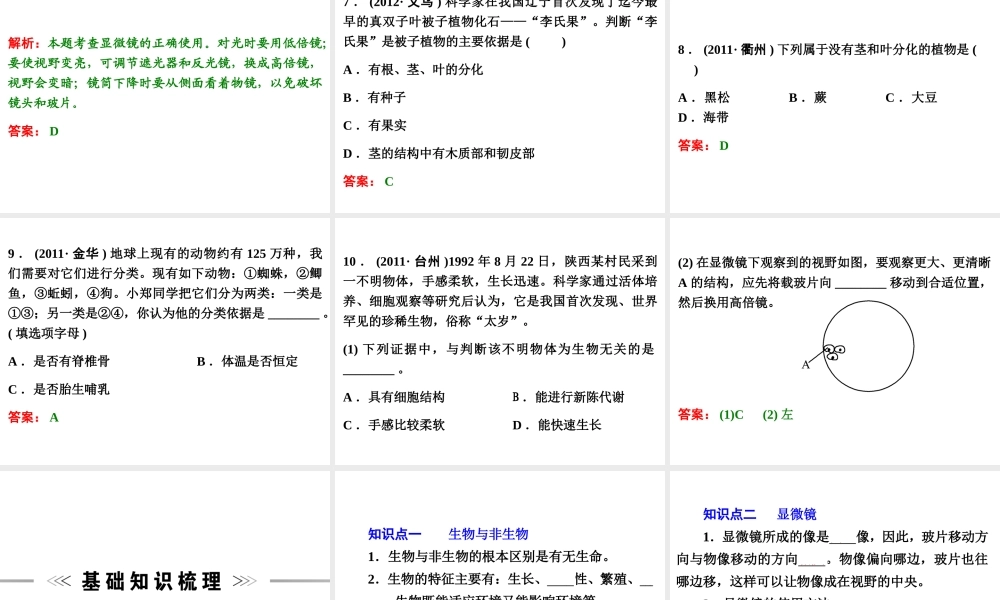Click the 知识点二 heading
This screenshot has width=1000, height=600.
[x=730, y=514]
